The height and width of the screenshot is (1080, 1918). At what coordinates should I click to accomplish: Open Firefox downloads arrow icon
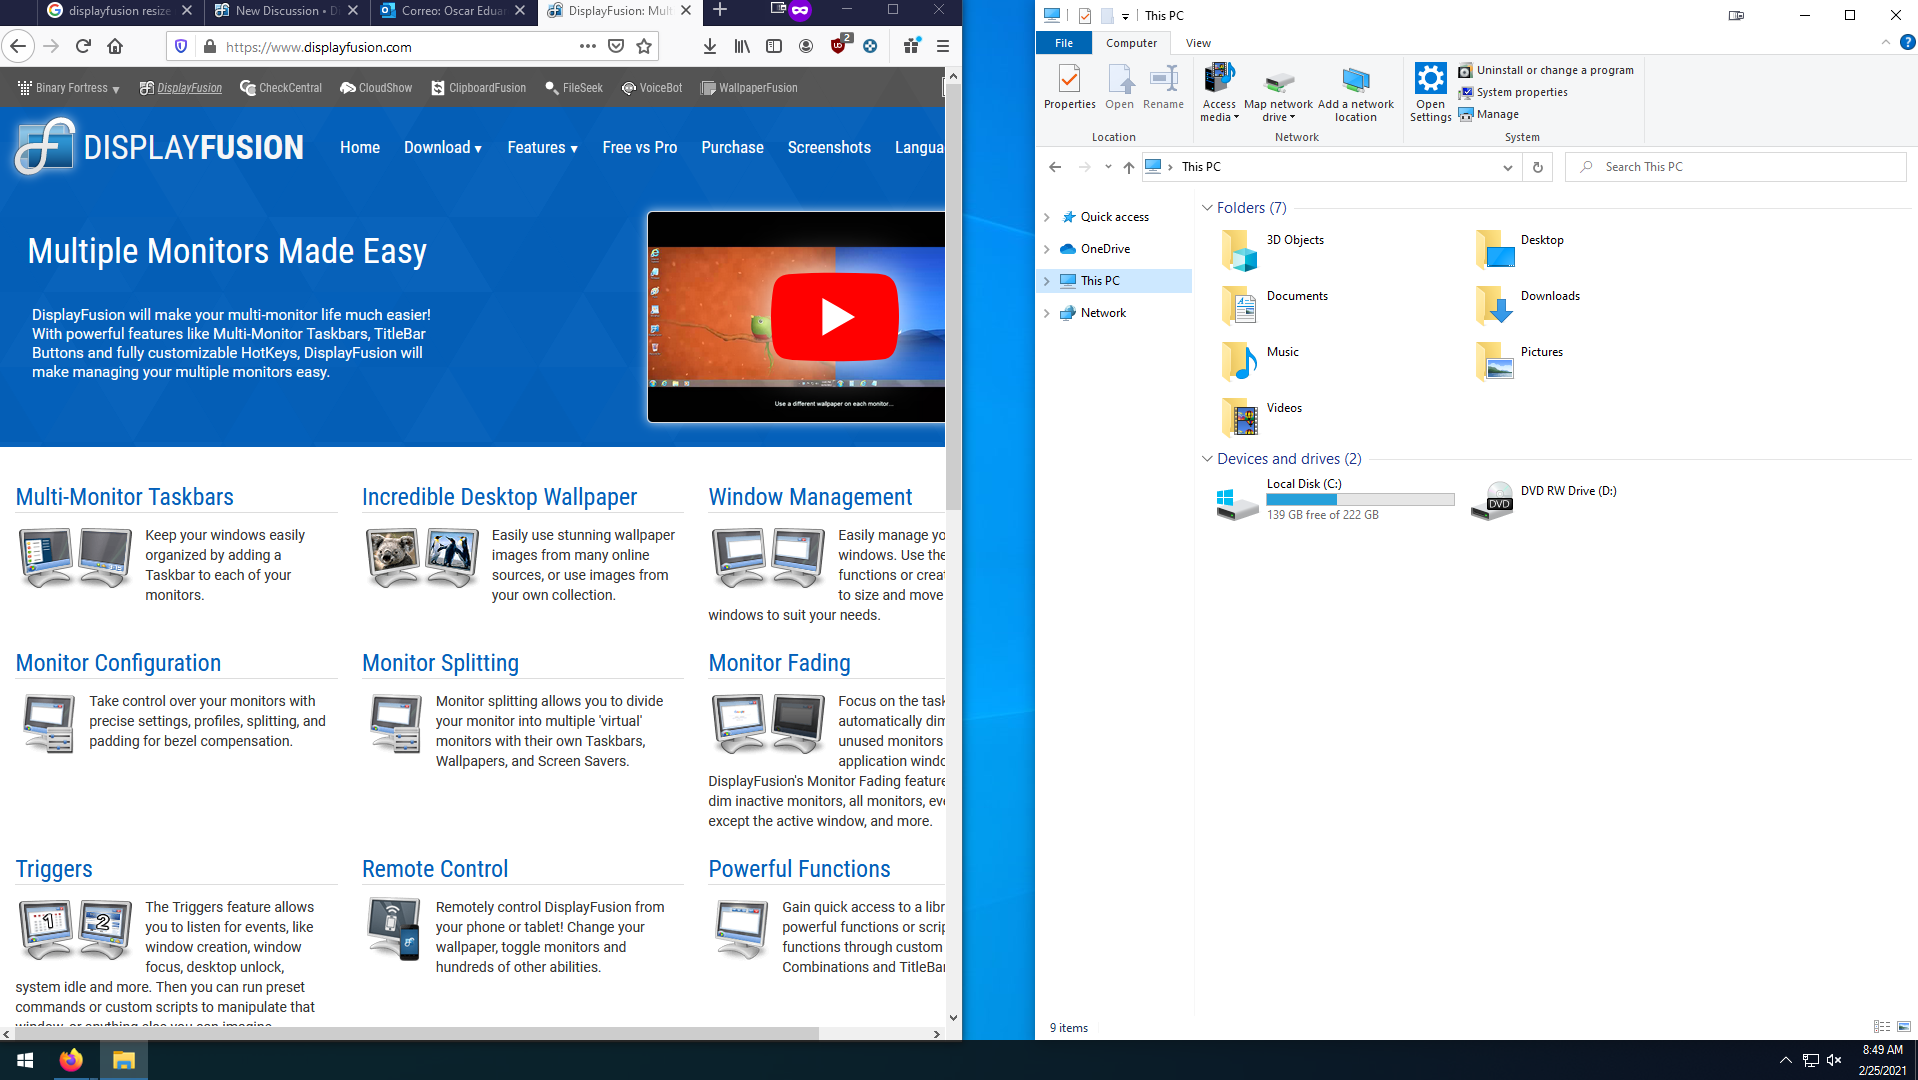[x=709, y=46]
